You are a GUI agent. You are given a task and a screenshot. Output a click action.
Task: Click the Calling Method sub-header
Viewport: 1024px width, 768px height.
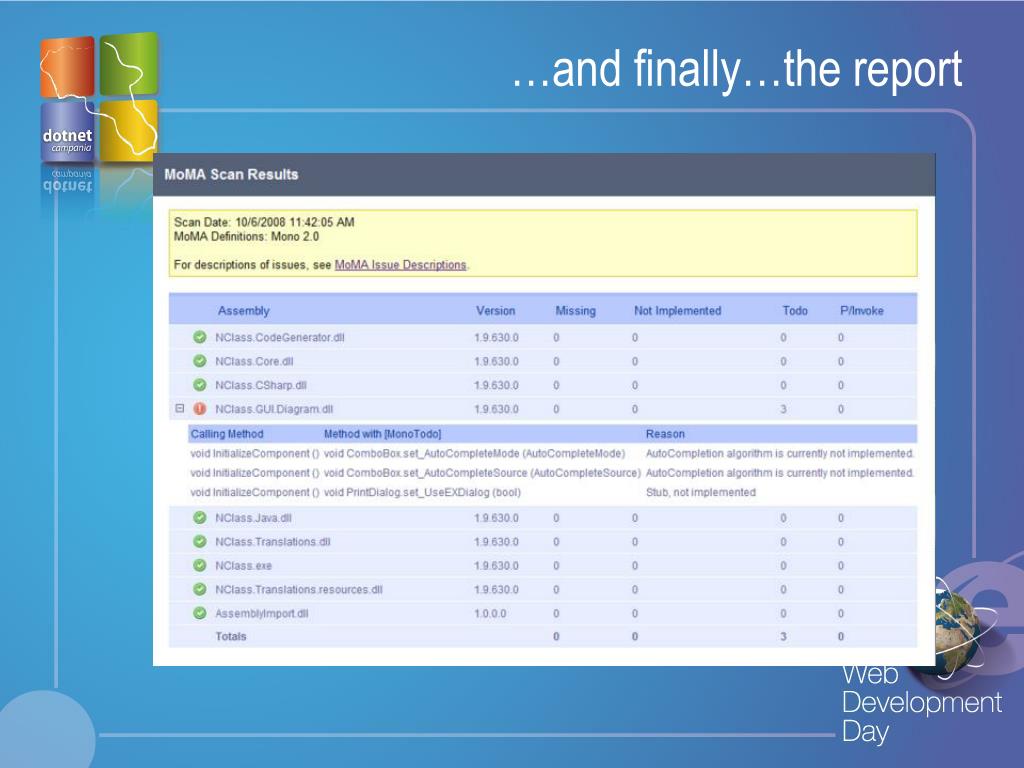point(227,434)
